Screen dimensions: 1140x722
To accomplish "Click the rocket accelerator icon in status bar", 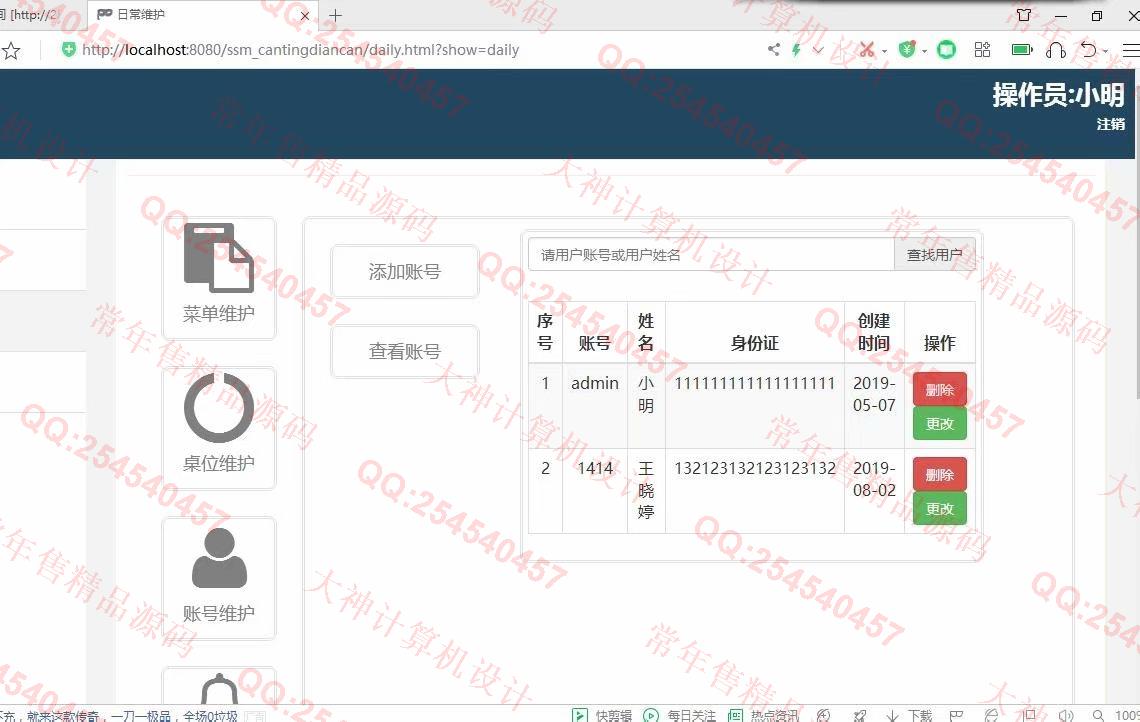I will 859,715.
